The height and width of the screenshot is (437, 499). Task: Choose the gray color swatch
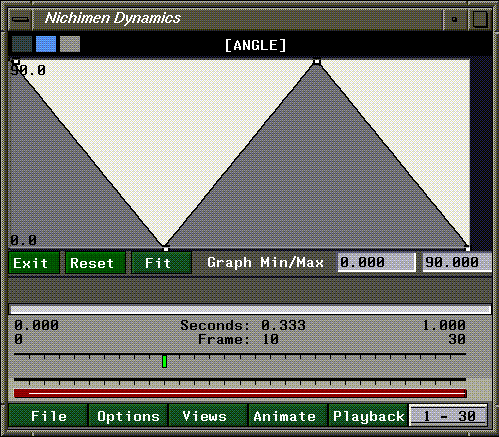(70, 44)
